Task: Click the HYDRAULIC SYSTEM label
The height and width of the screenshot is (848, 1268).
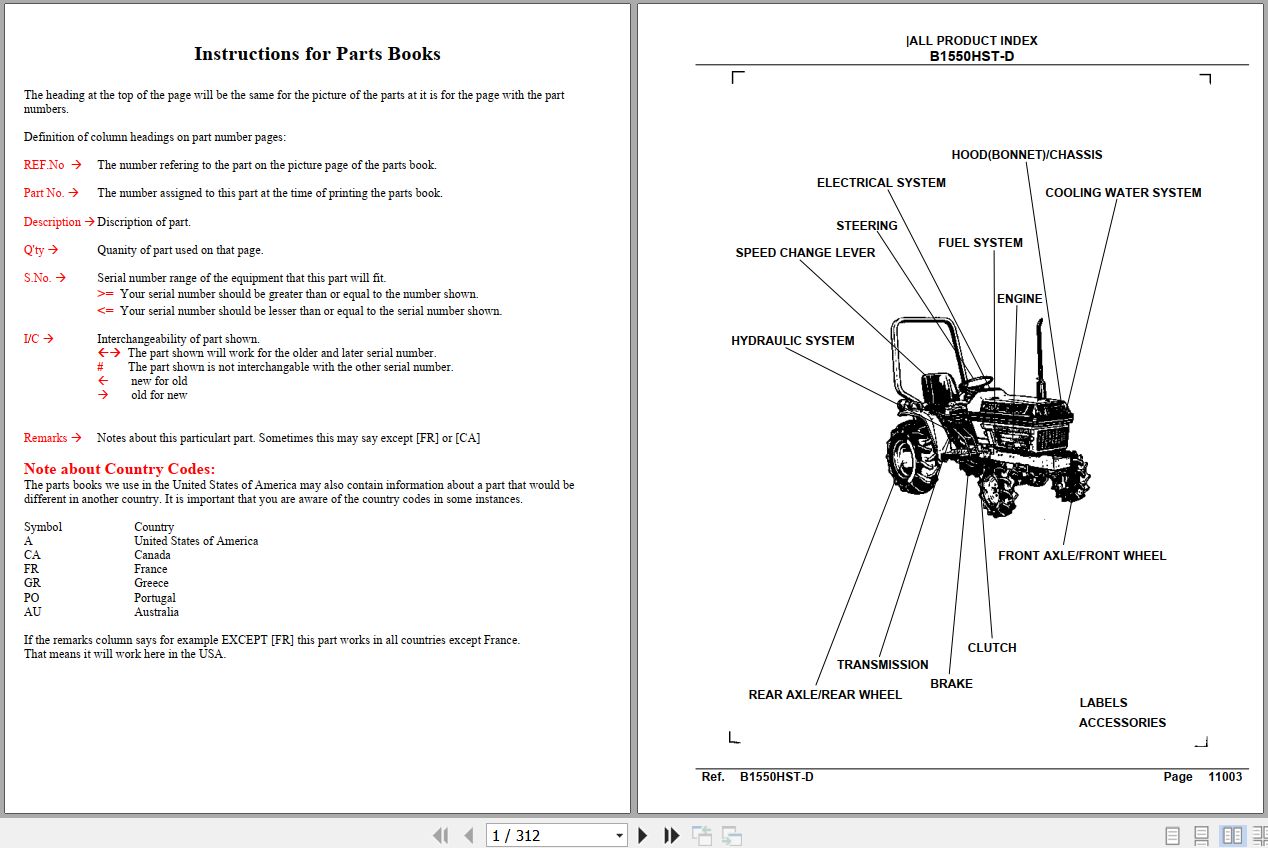Action: [793, 341]
